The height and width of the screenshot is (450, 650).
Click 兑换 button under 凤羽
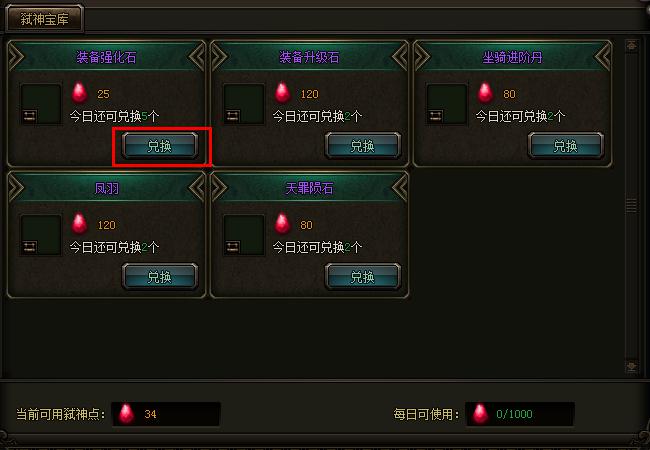pyautogui.click(x=160, y=277)
